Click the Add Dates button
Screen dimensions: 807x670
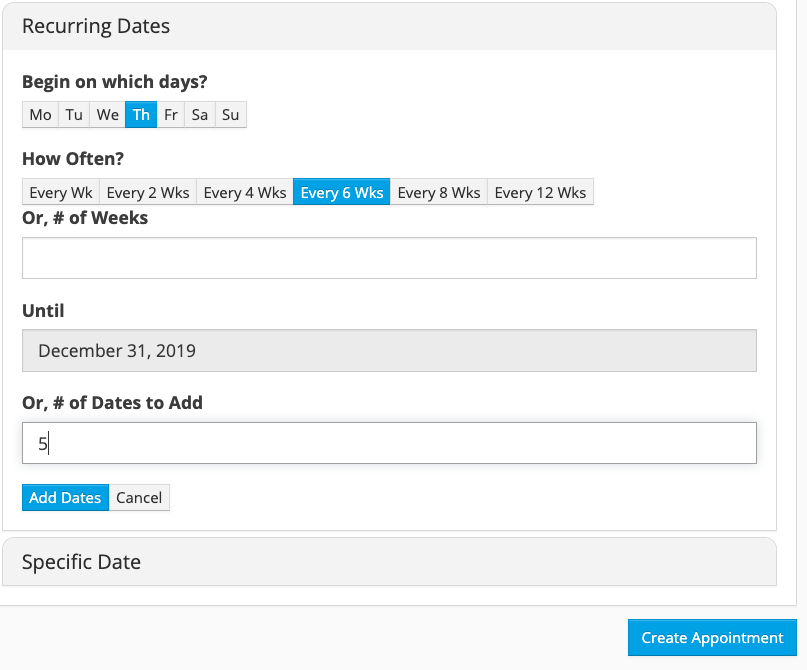pyautogui.click(x=65, y=498)
